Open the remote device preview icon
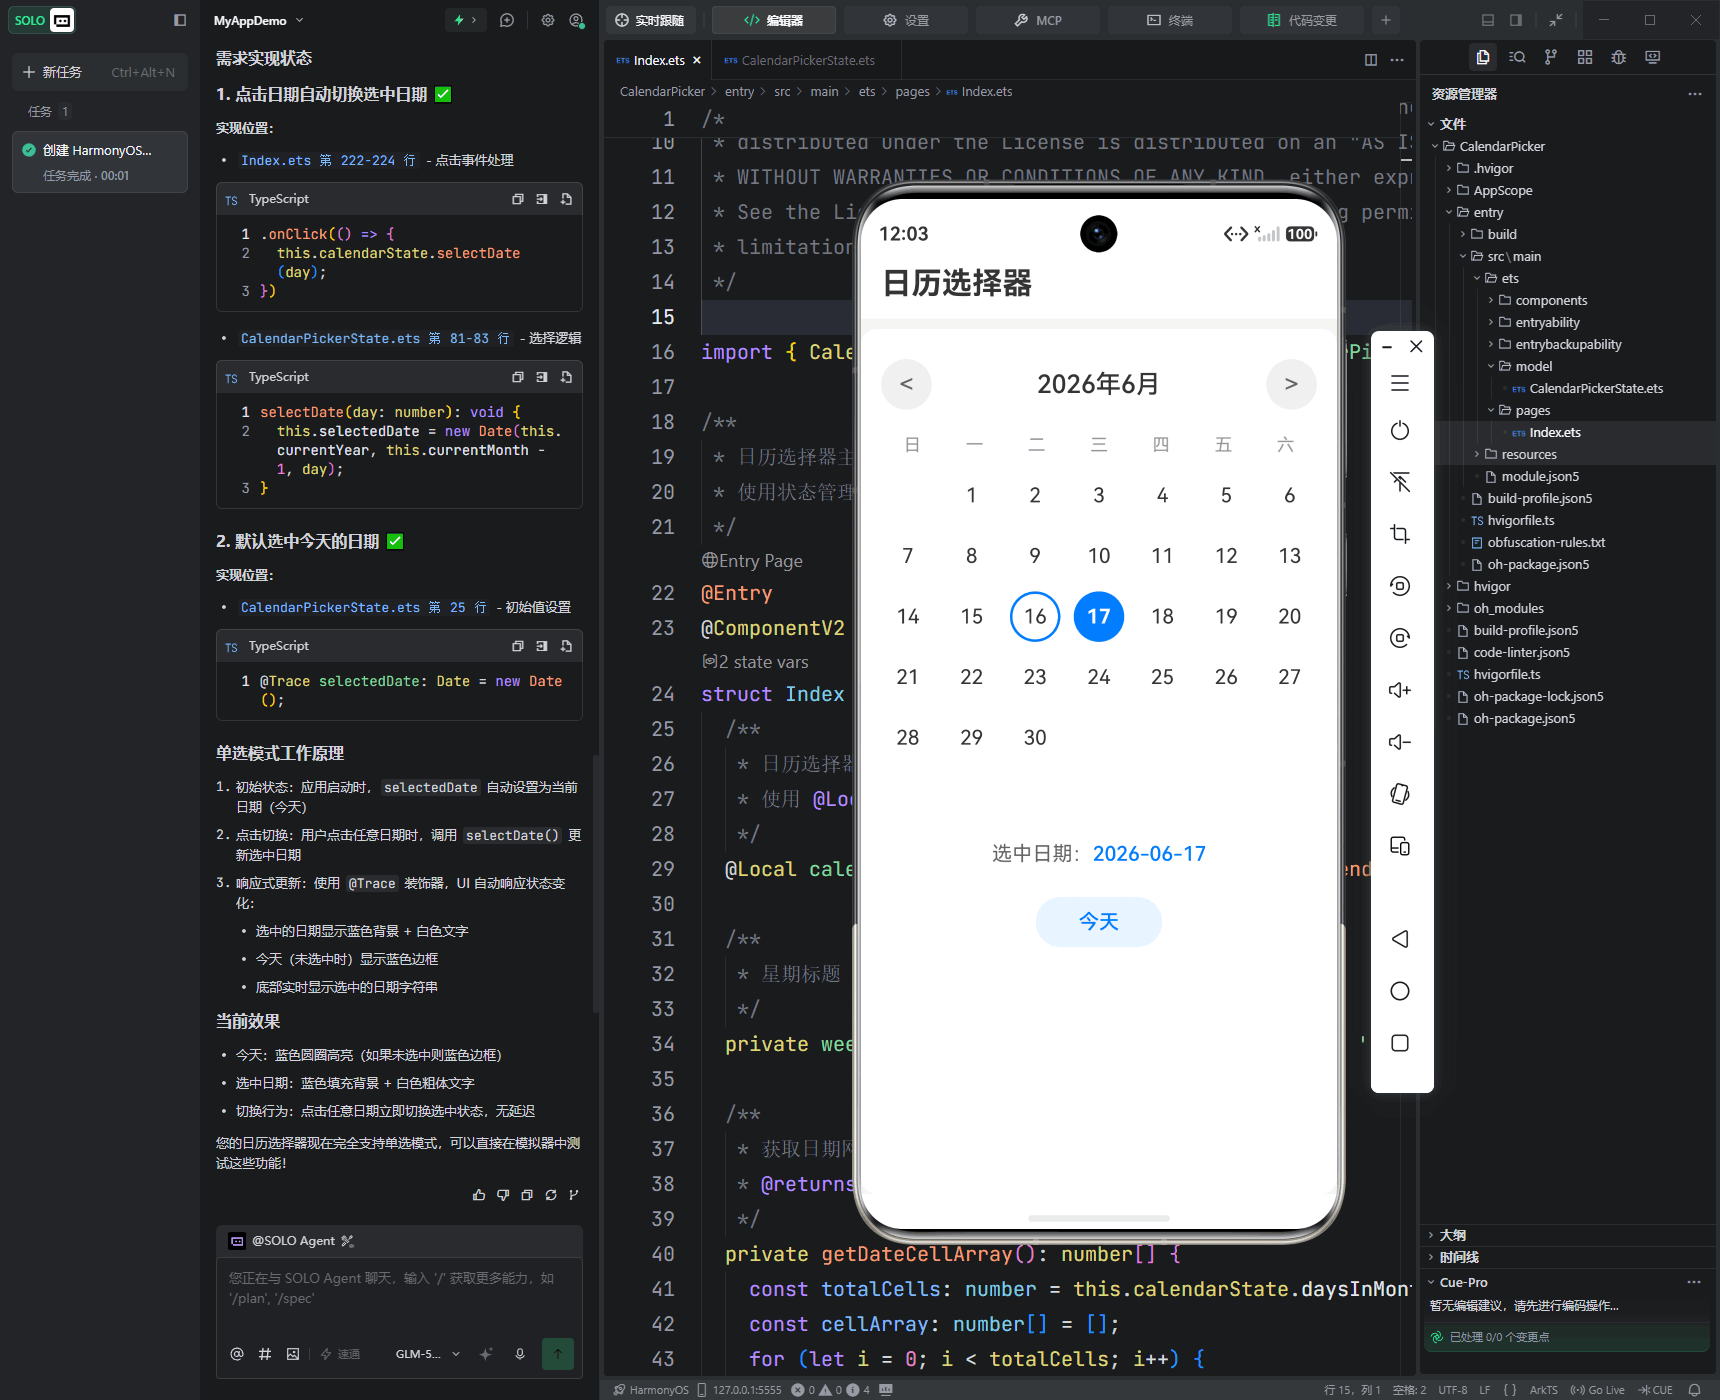The width and height of the screenshot is (1720, 1400). (1653, 57)
